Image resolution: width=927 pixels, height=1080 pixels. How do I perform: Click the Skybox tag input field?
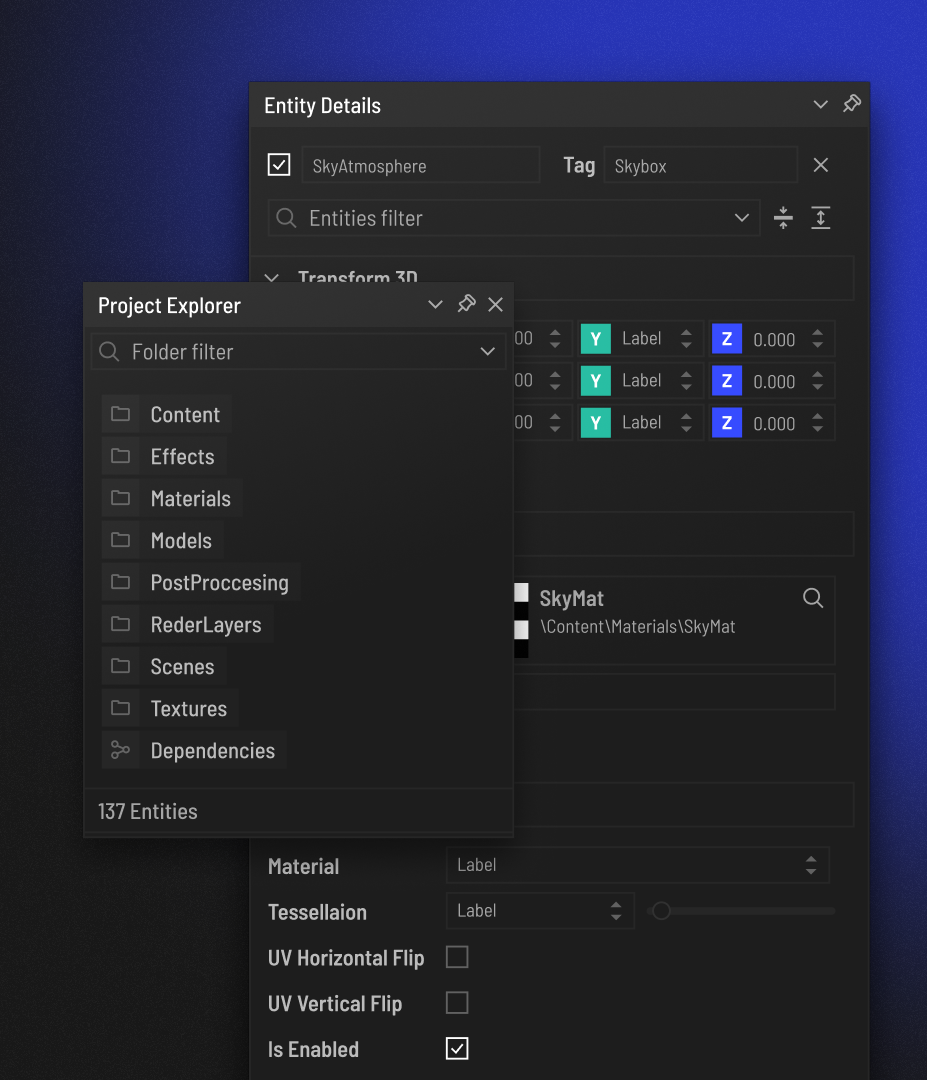point(700,165)
